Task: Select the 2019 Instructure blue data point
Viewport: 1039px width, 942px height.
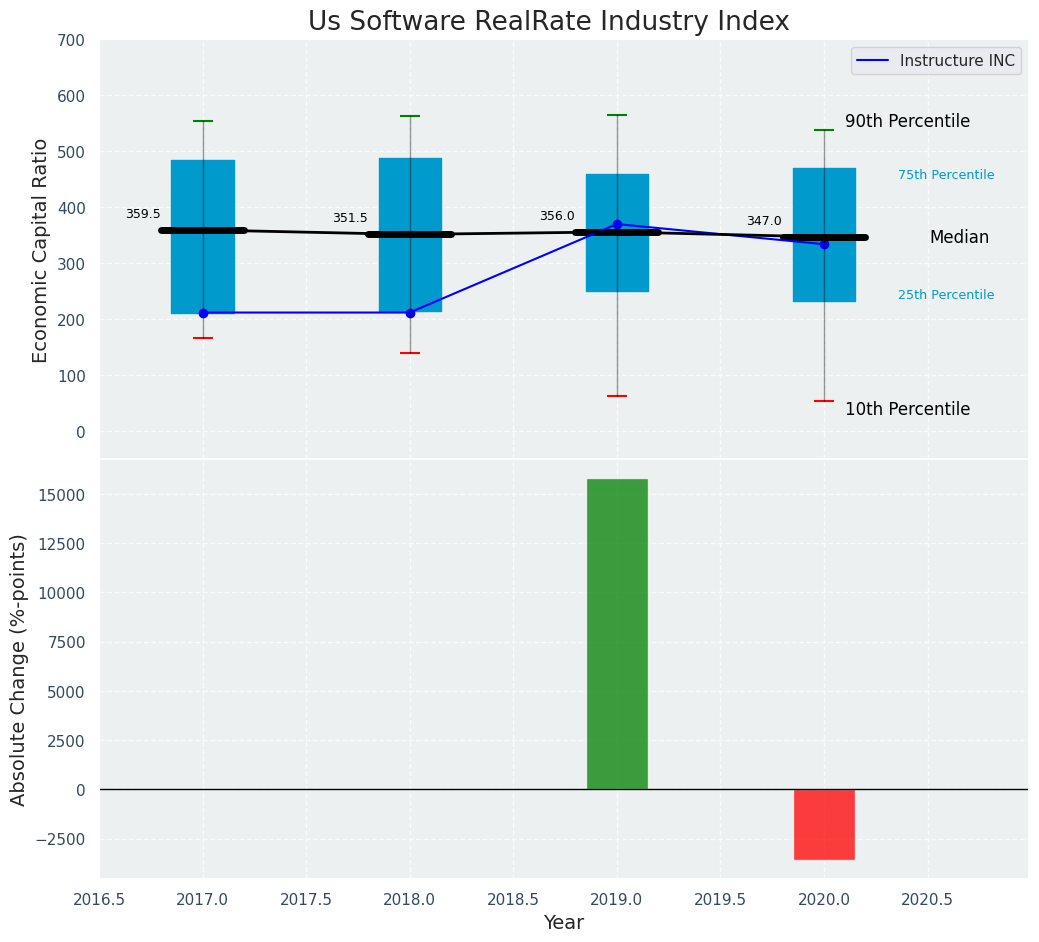Action: coord(617,224)
